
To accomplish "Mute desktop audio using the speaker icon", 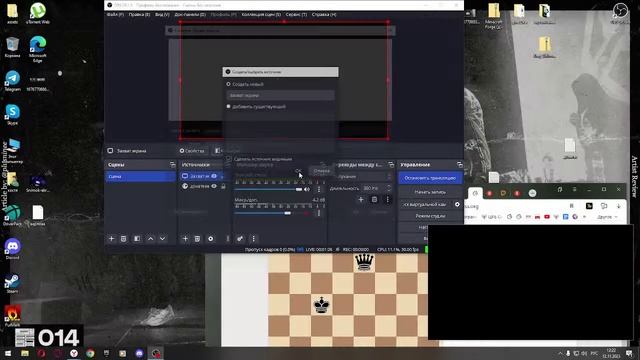I will pyautogui.click(x=307, y=189).
